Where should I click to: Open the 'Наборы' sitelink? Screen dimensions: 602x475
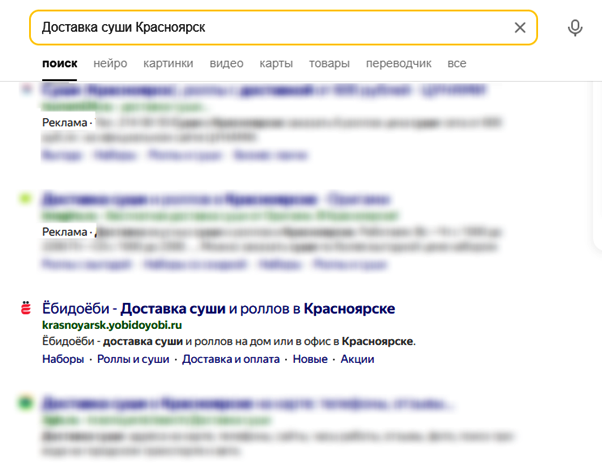[x=63, y=359]
